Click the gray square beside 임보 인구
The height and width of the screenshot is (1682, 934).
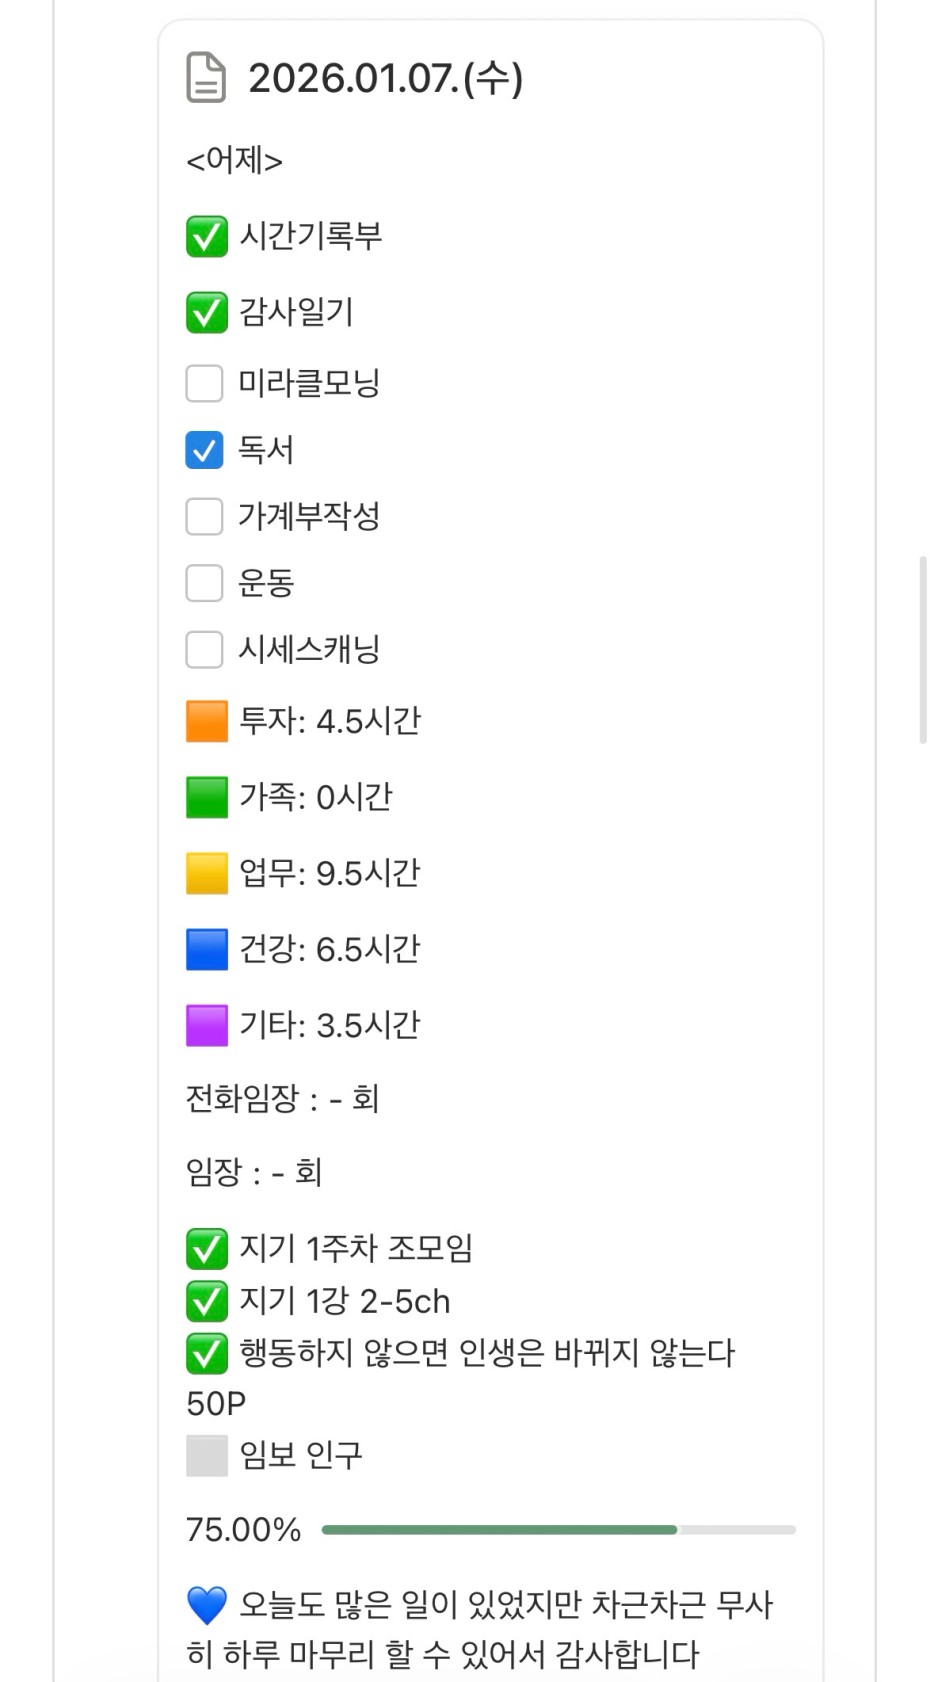[x=207, y=1456]
